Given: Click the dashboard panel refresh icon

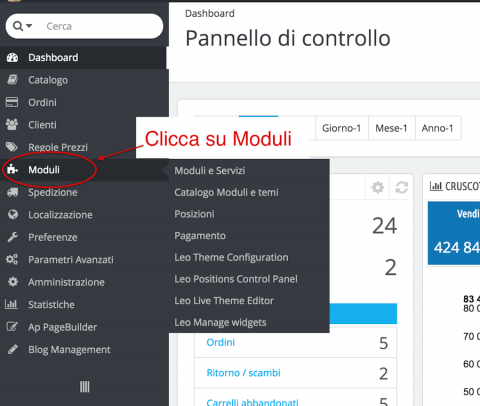Looking at the screenshot, I should [402, 187].
